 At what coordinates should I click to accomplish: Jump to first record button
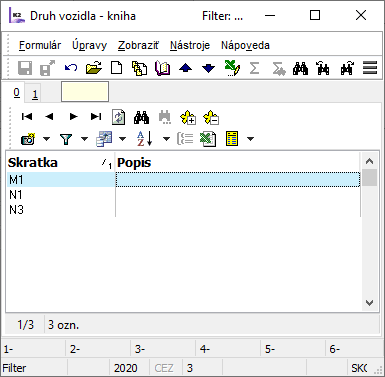[27, 116]
